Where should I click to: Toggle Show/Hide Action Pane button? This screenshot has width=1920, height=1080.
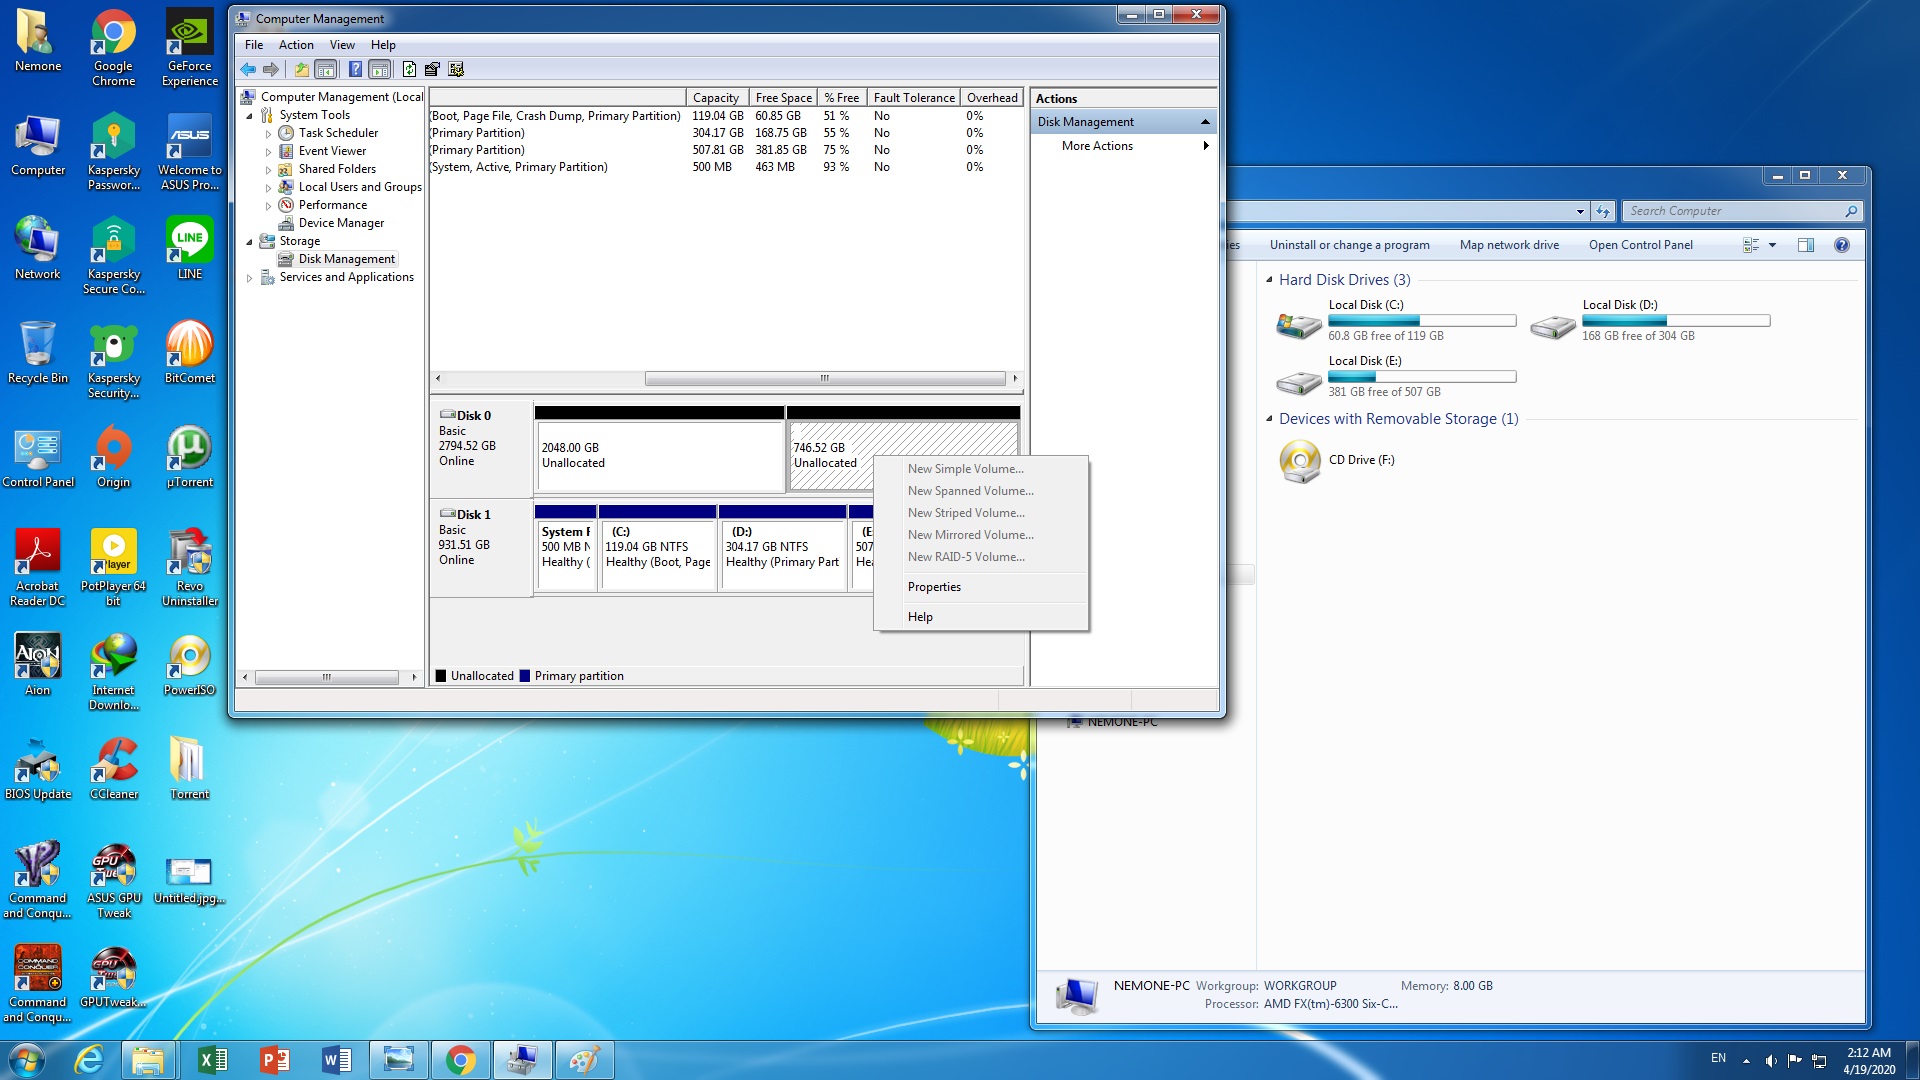[379, 69]
